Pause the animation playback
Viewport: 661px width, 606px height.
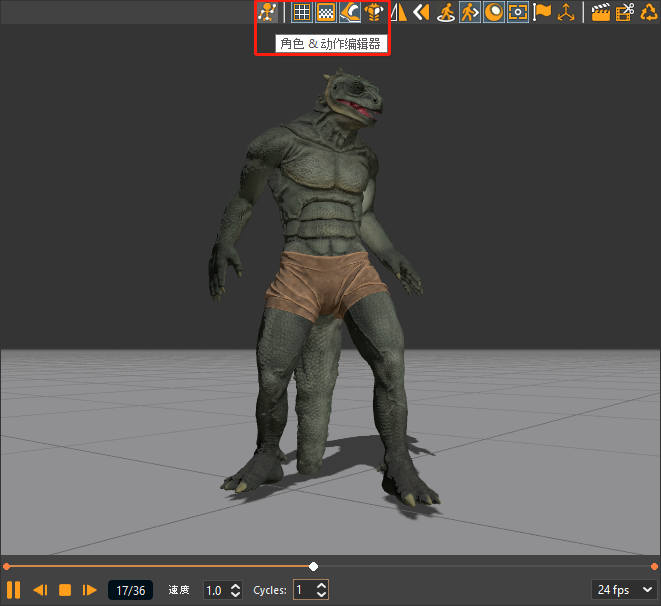pyautogui.click(x=14, y=590)
